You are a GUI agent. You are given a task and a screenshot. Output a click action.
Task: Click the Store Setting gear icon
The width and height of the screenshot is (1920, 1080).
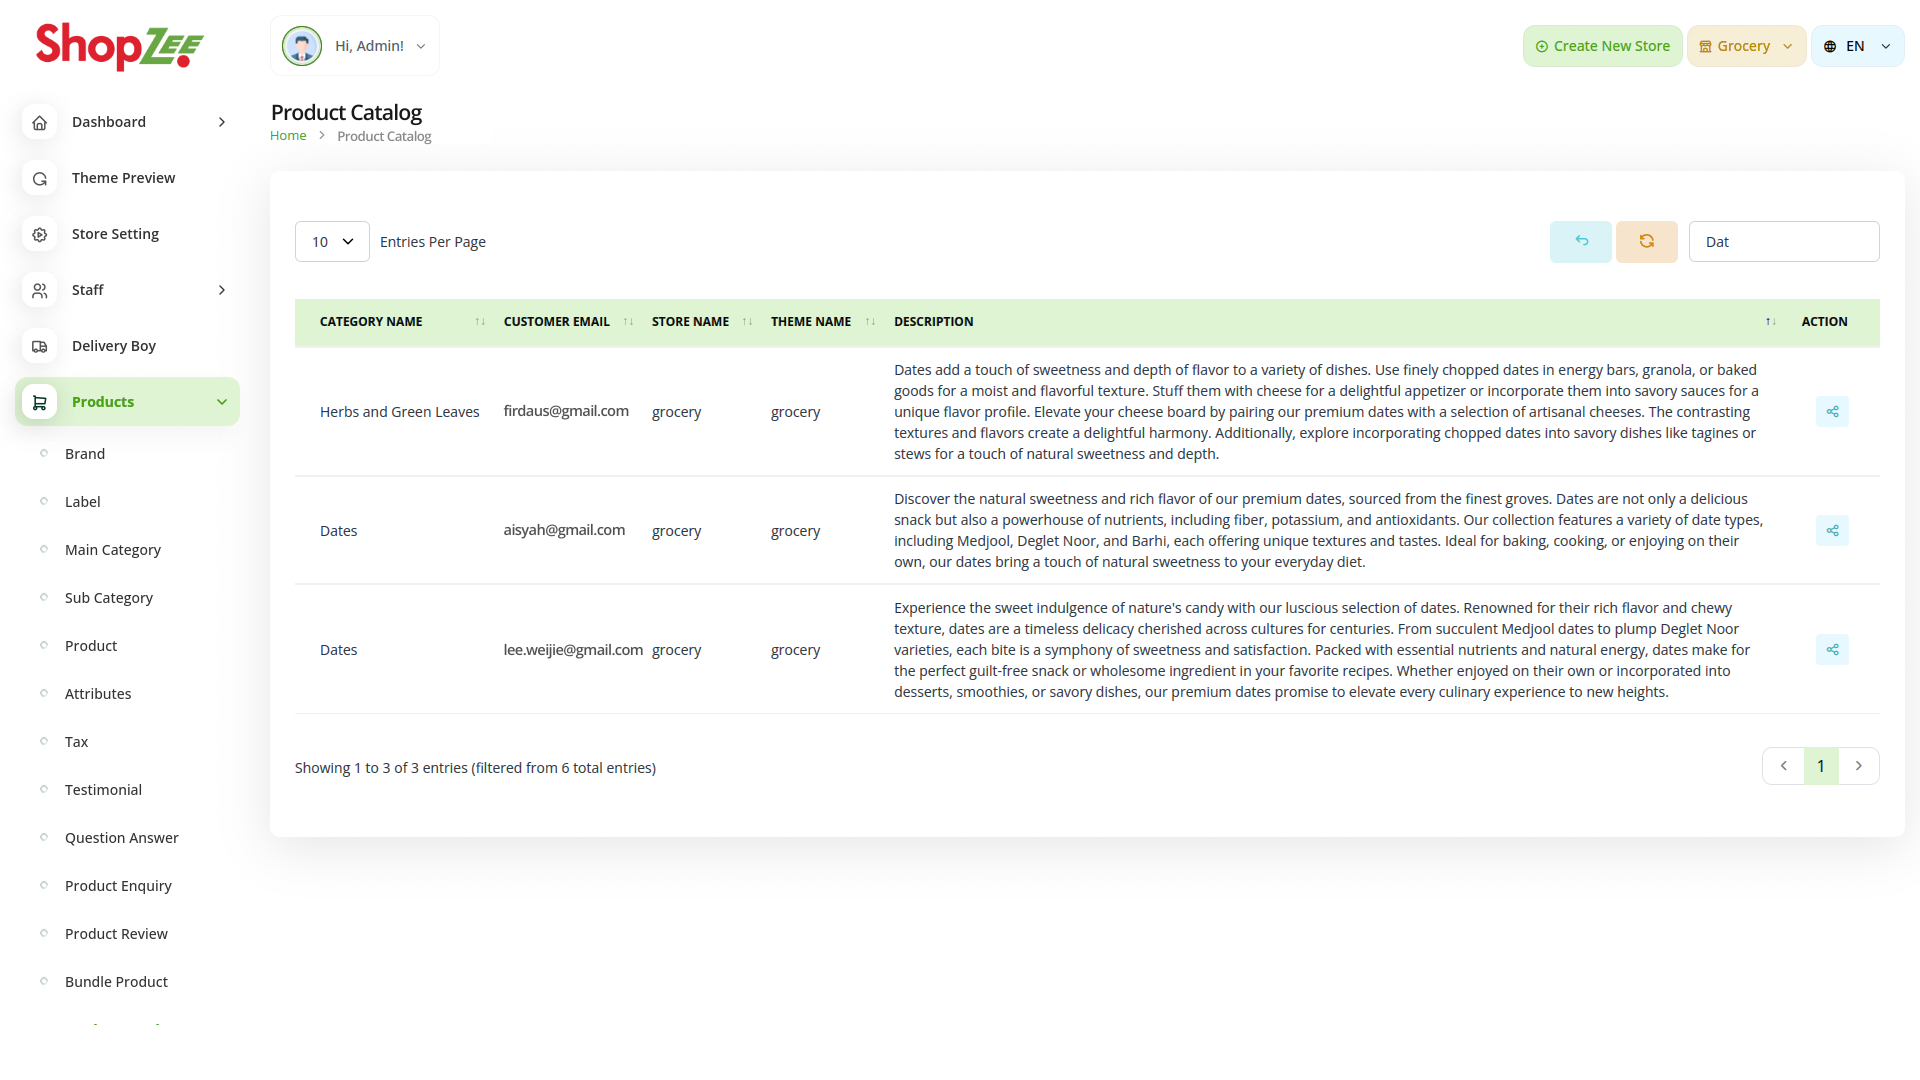pos(40,234)
